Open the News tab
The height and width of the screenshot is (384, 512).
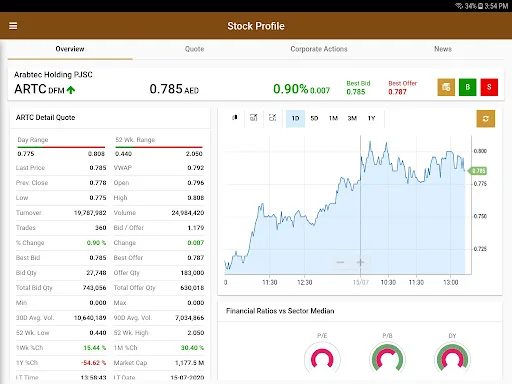(x=443, y=49)
